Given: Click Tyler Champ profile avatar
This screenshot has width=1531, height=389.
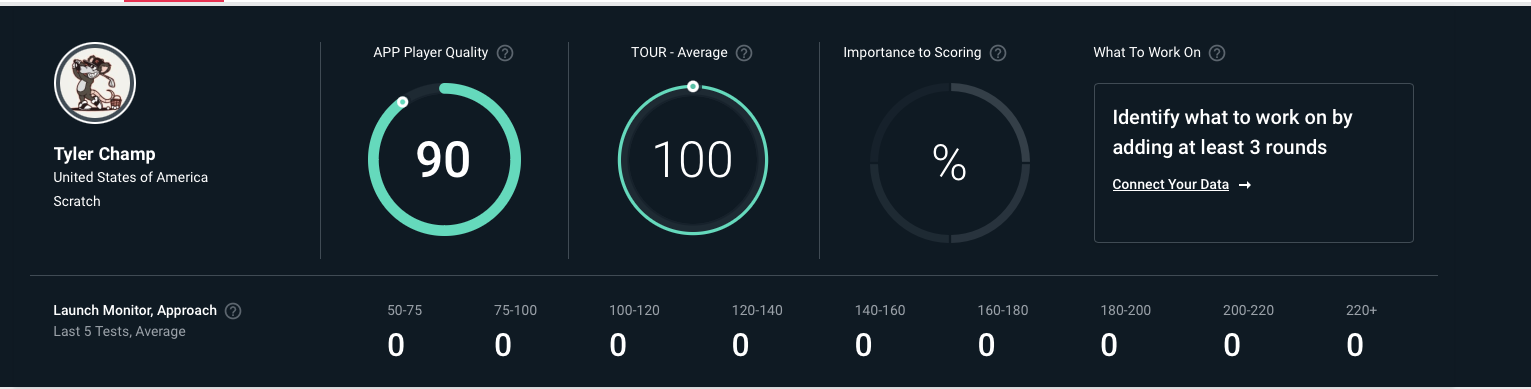Looking at the screenshot, I should pyautogui.click(x=95, y=83).
